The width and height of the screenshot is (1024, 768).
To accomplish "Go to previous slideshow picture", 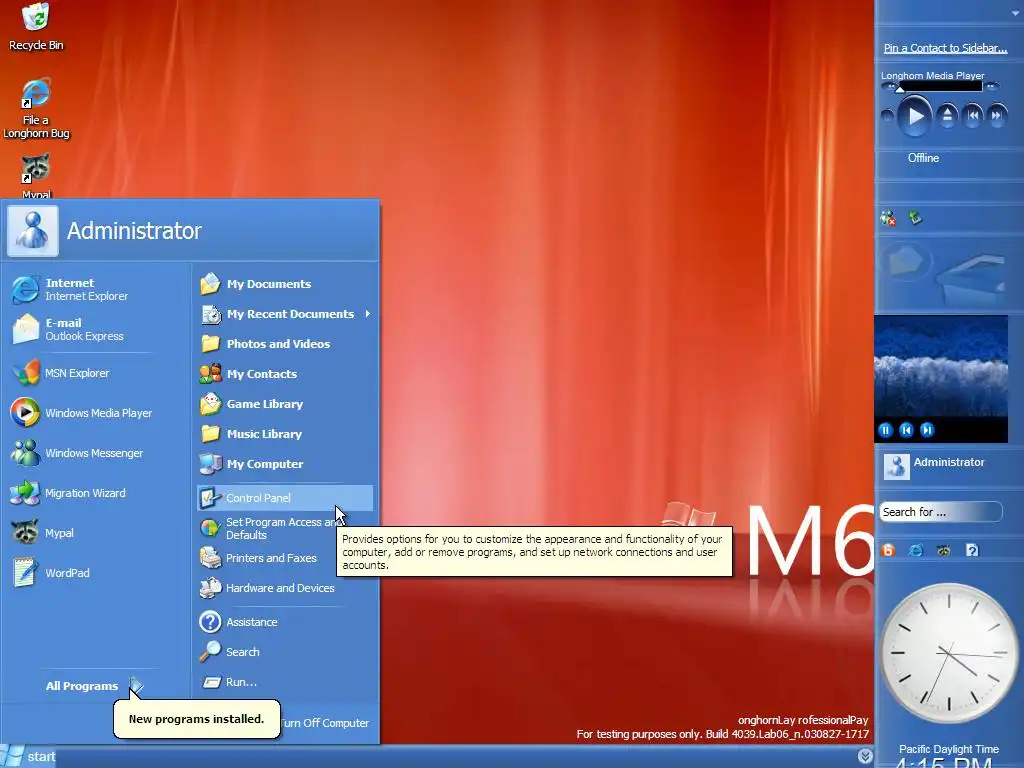I will 906,430.
